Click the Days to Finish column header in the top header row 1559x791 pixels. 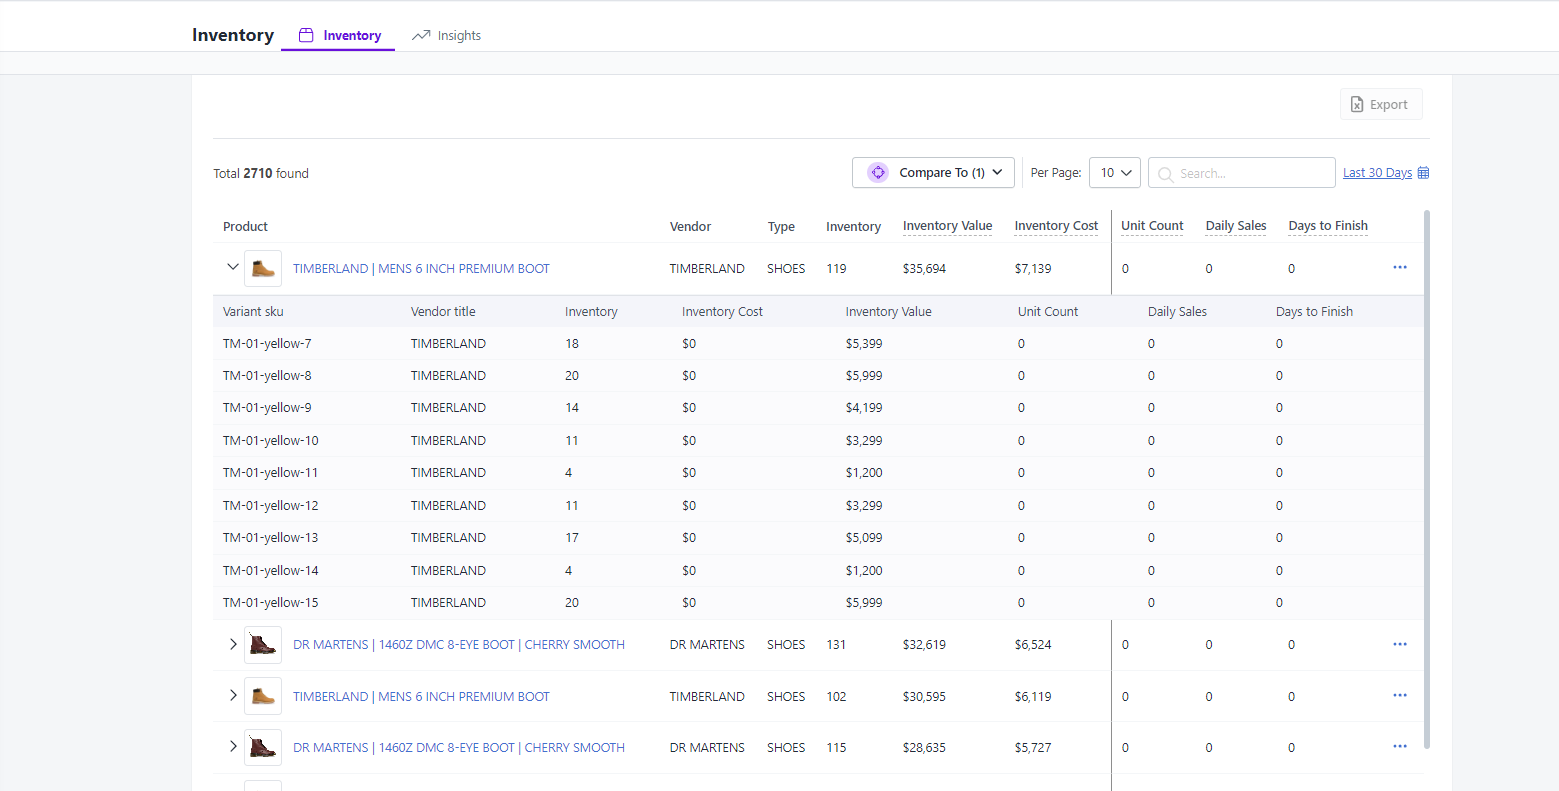click(1328, 226)
